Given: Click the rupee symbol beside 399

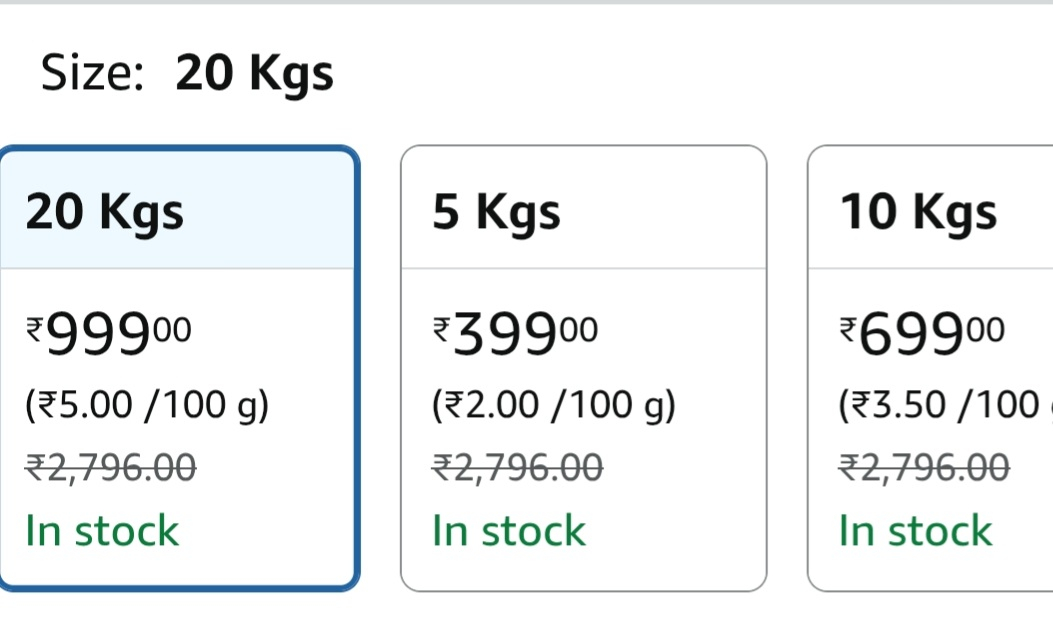Looking at the screenshot, I should pyautogui.click(x=442, y=325).
